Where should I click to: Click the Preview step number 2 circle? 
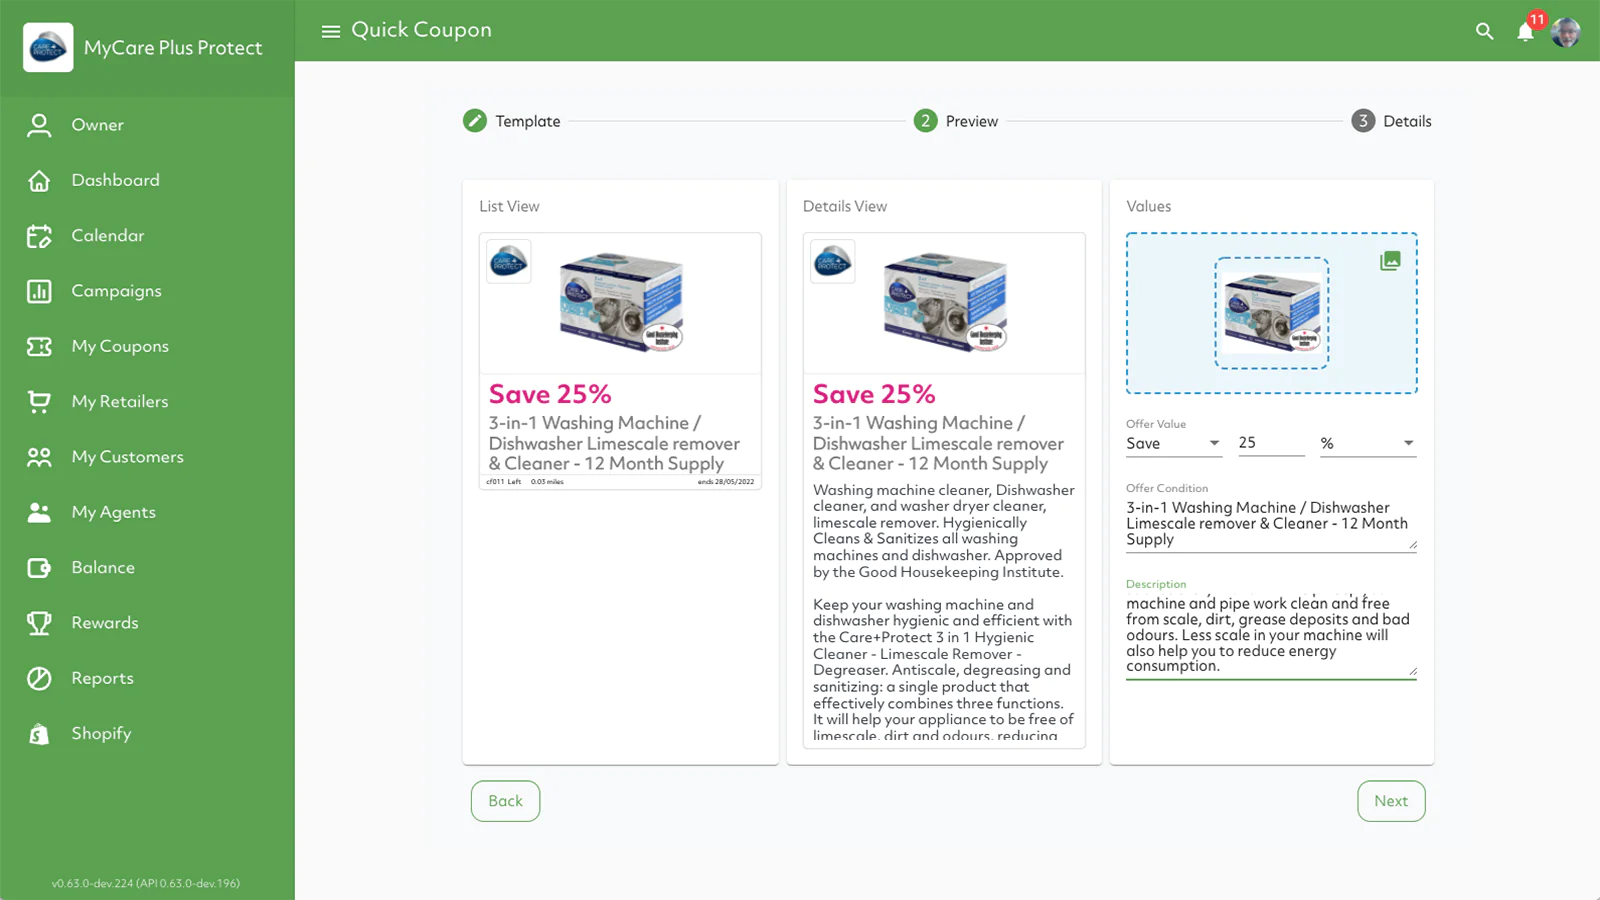click(x=926, y=121)
